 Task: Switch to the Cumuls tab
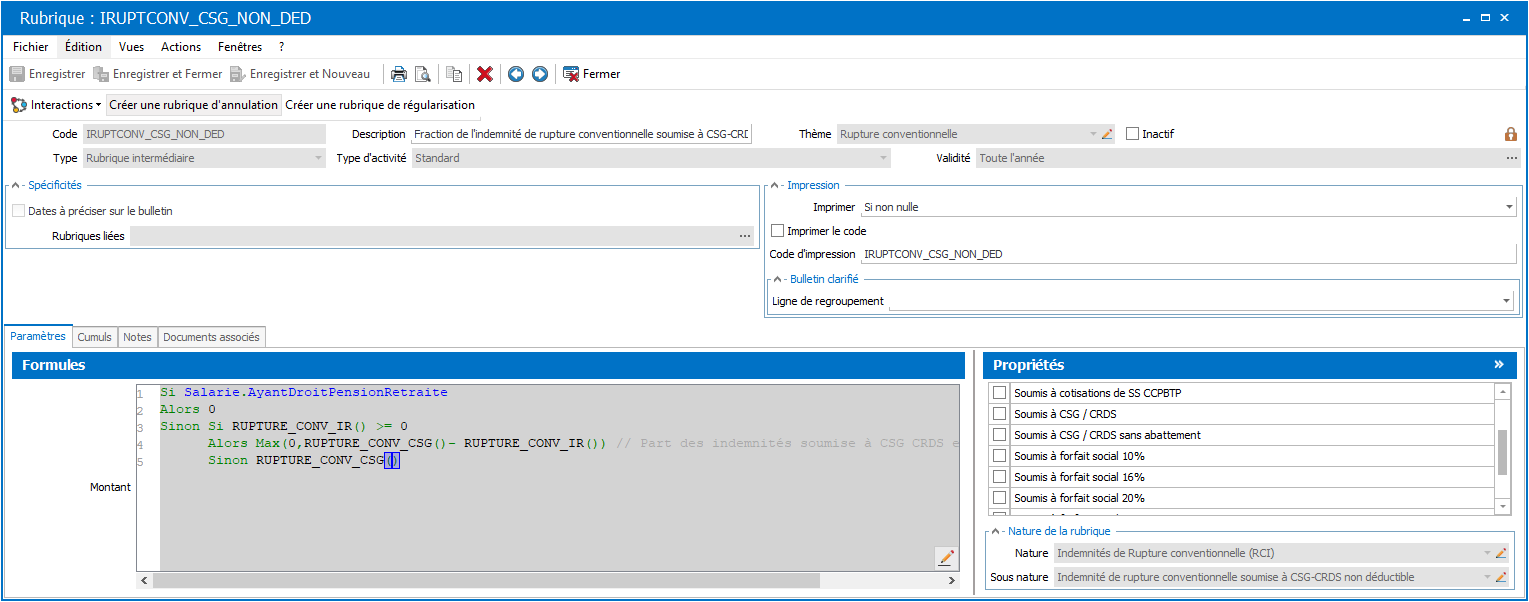click(x=95, y=337)
